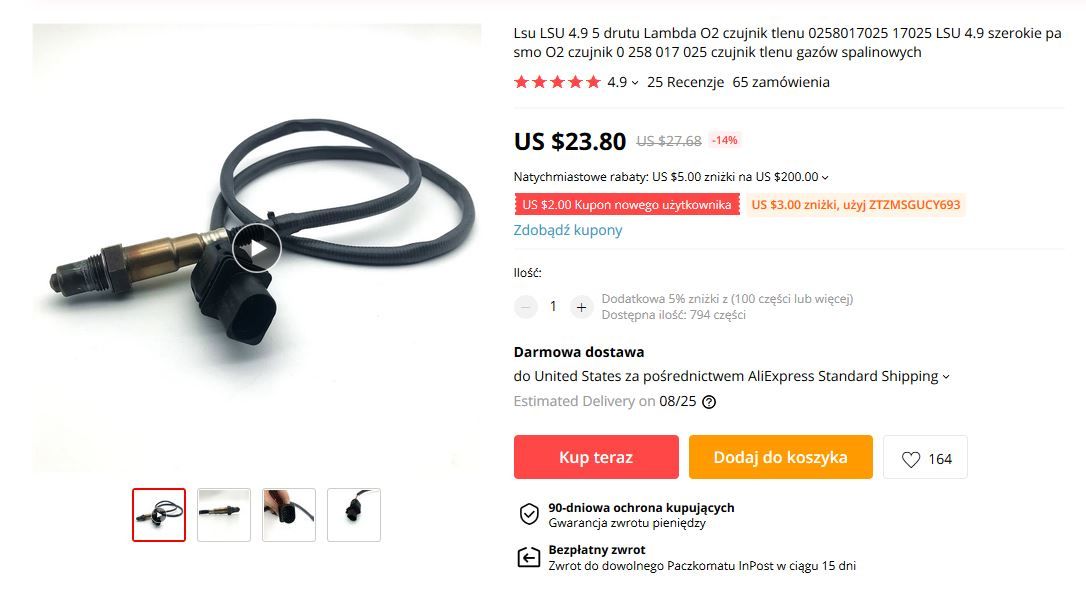Screen dimensions: 1086x613
Task: Select the second straight sensor thumbnail
Action: (224, 515)
